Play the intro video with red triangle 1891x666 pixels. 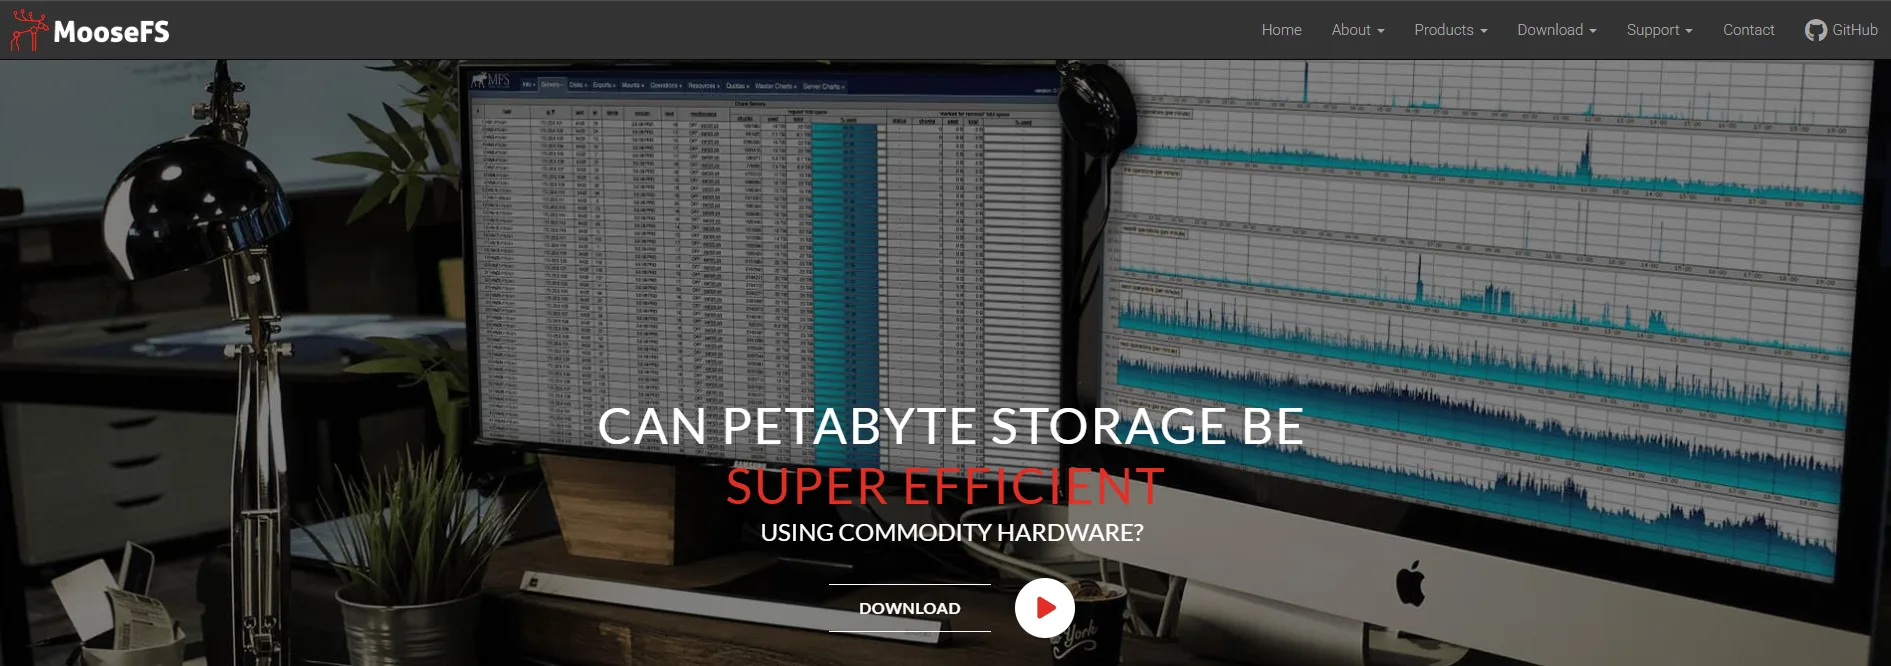1044,608
